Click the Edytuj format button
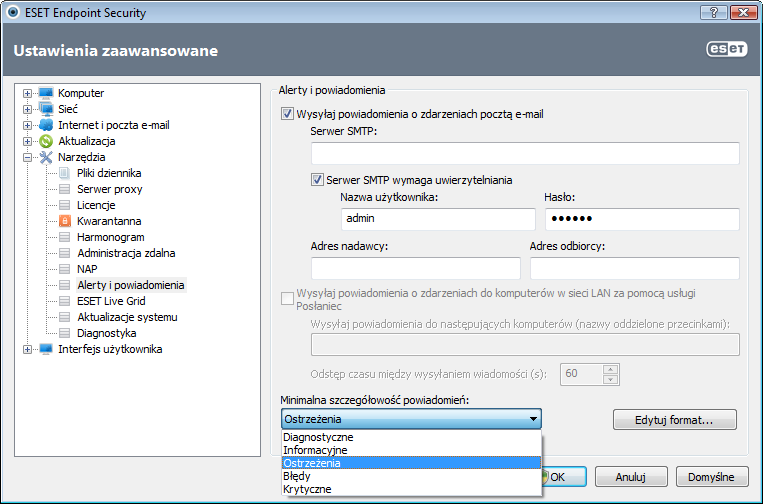The height and width of the screenshot is (504, 763). pyautogui.click(x=674, y=420)
